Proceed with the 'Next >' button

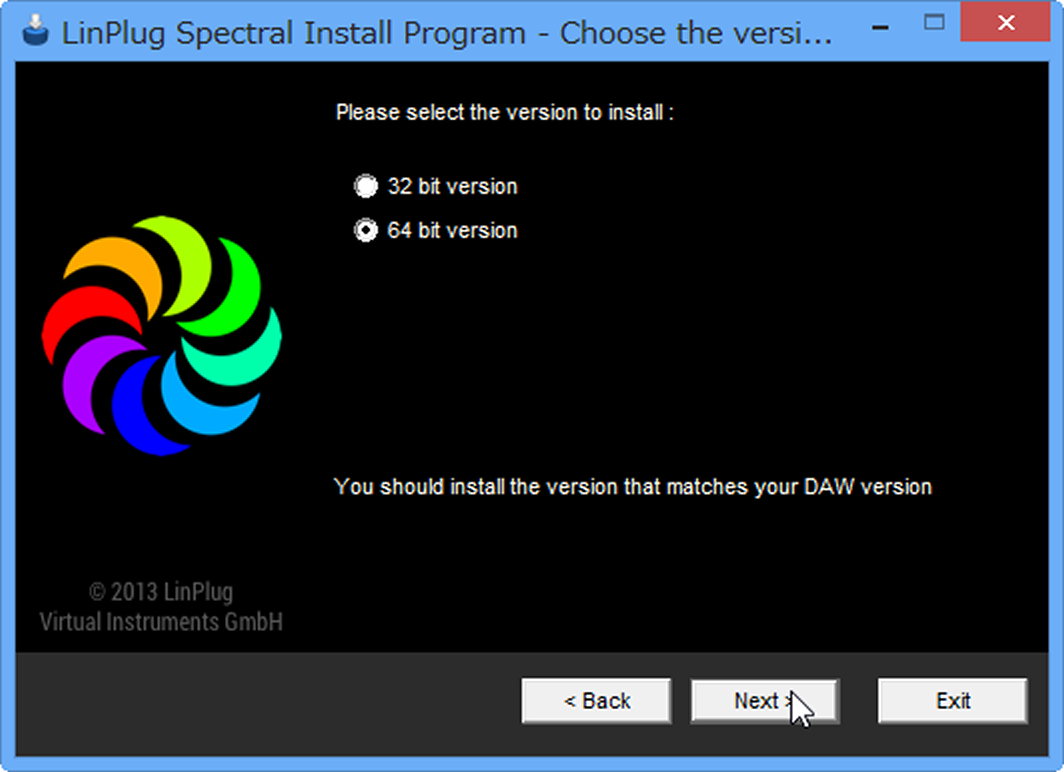(765, 701)
